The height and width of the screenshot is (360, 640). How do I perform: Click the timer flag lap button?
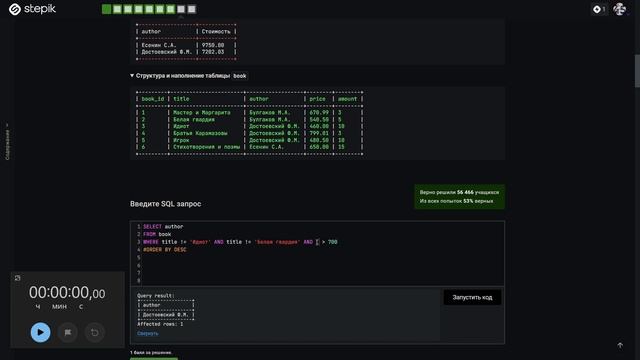pyautogui.click(x=67, y=332)
